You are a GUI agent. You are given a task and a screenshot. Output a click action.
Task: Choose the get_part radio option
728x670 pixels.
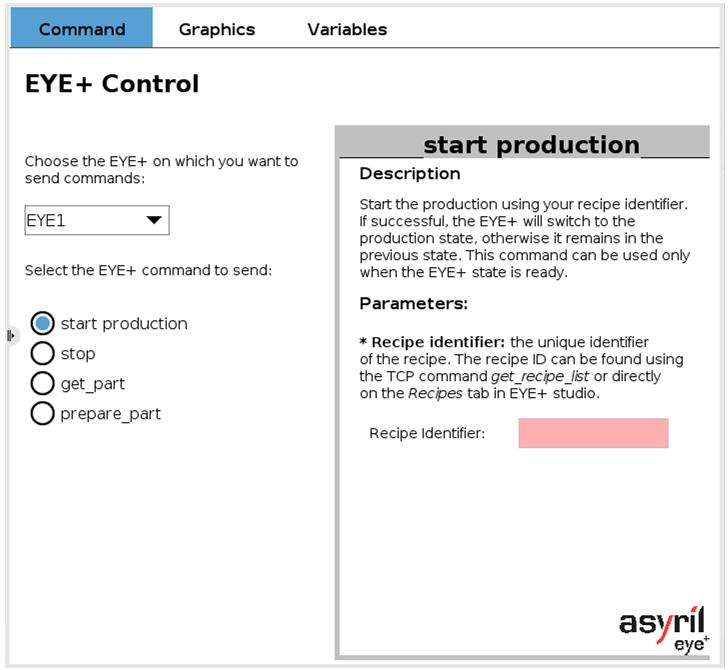pyautogui.click(x=43, y=384)
